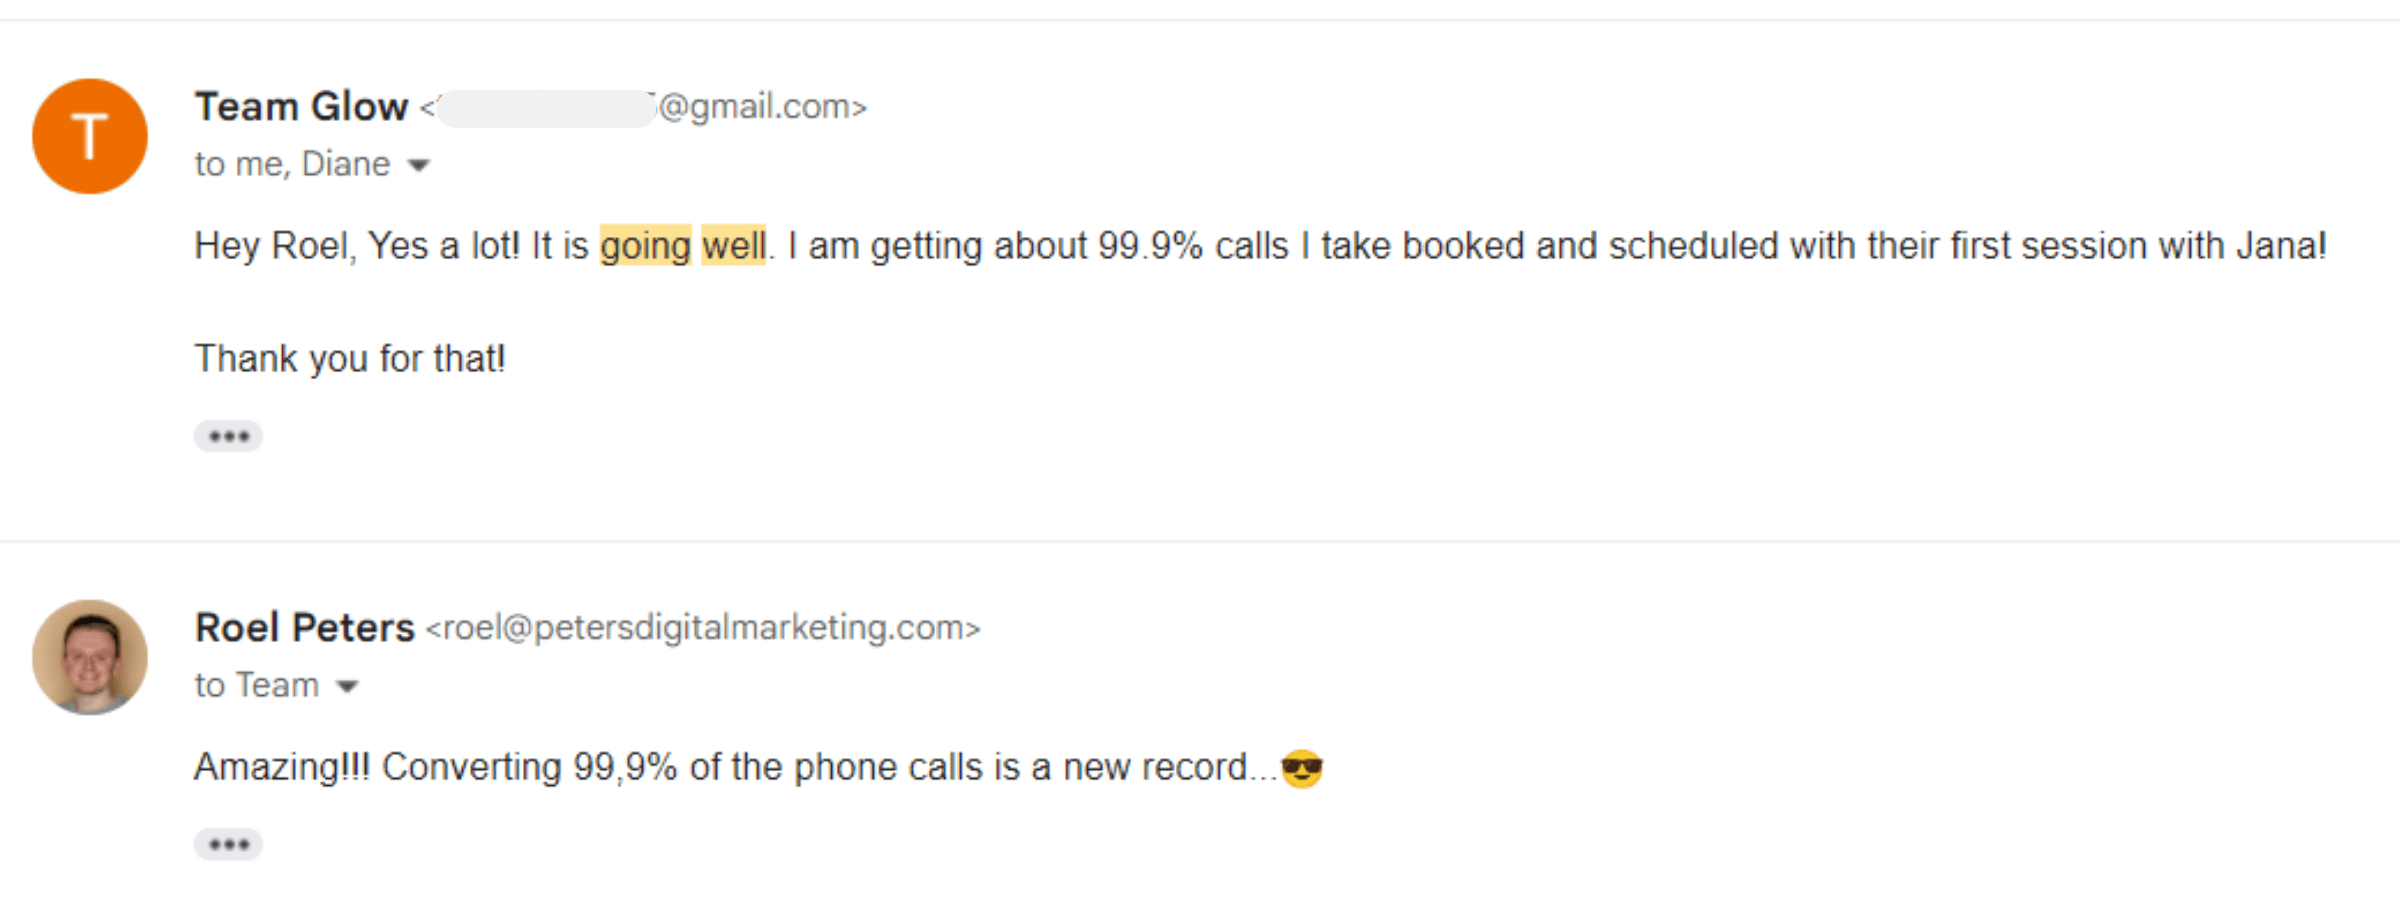Show trimmed content in Team Glow's message
2400x900 pixels.
pyautogui.click(x=228, y=436)
